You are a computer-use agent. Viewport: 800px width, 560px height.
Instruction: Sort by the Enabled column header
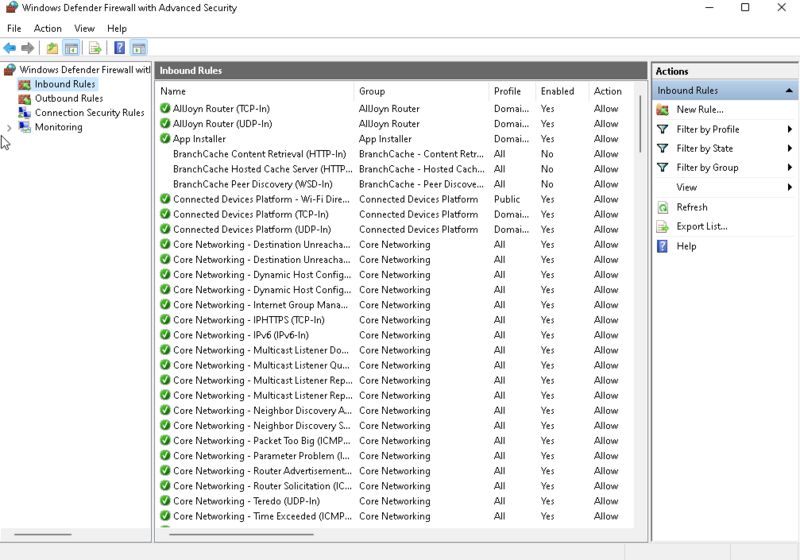(562, 91)
